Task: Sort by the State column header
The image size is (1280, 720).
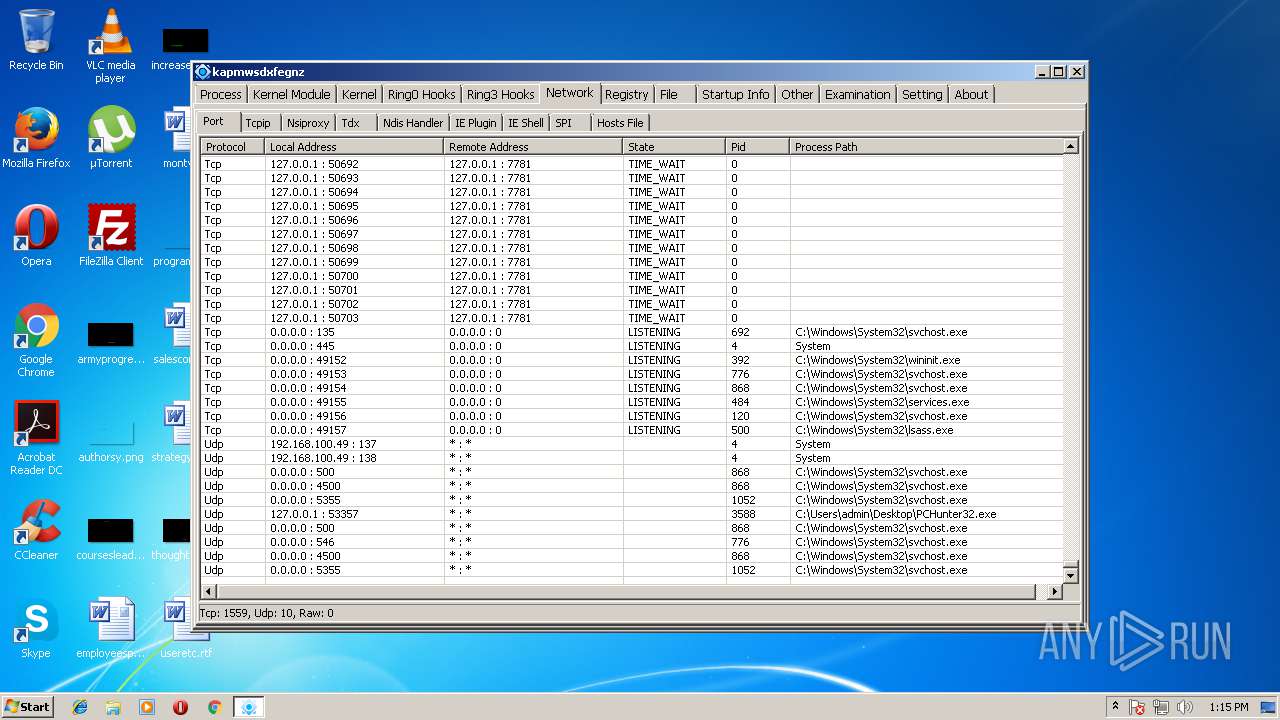Action: coord(674,147)
